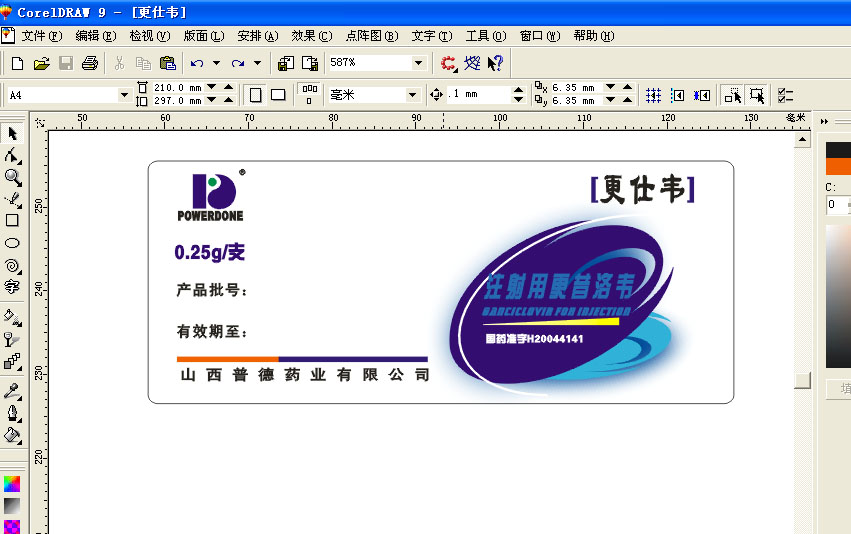Expand the A4 paper size dropdown
The height and width of the screenshot is (534, 851).
pyautogui.click(x=124, y=95)
